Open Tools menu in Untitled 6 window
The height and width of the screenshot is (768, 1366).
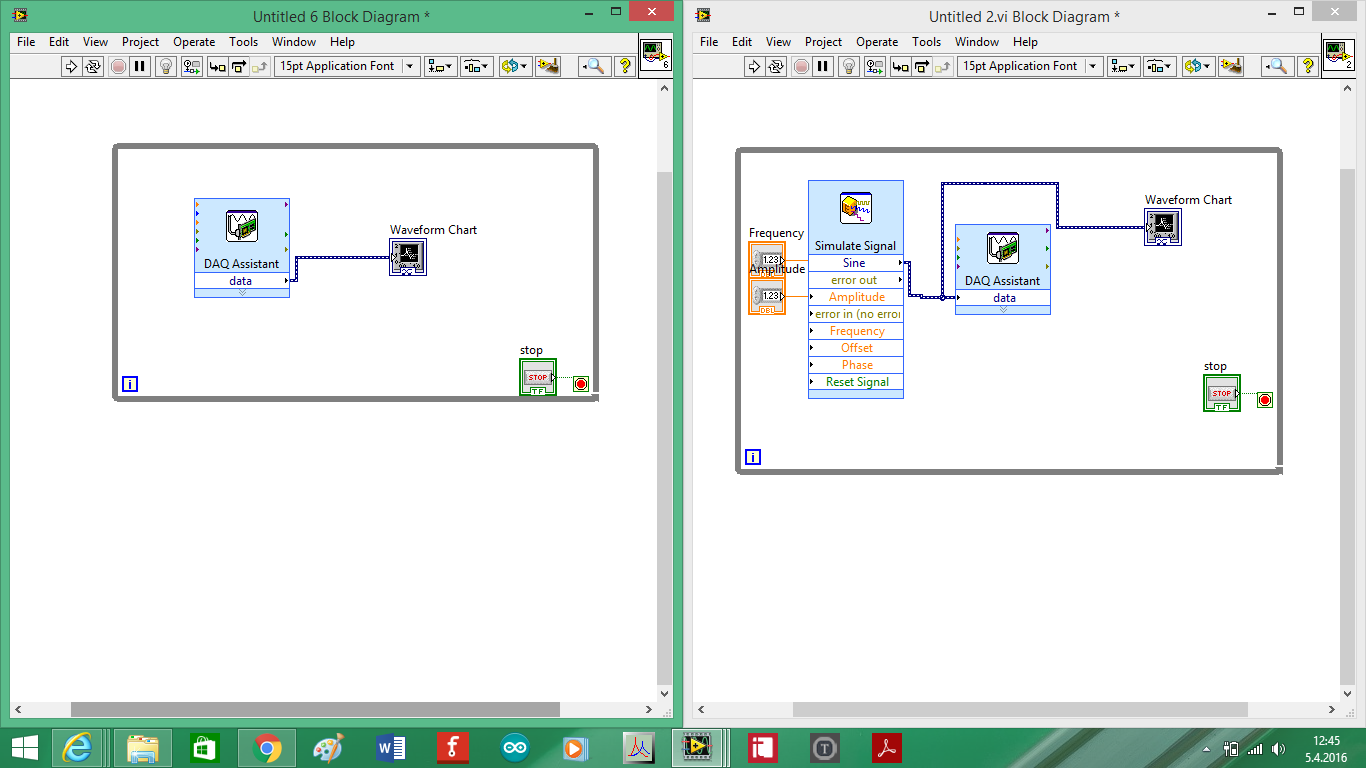click(x=243, y=42)
